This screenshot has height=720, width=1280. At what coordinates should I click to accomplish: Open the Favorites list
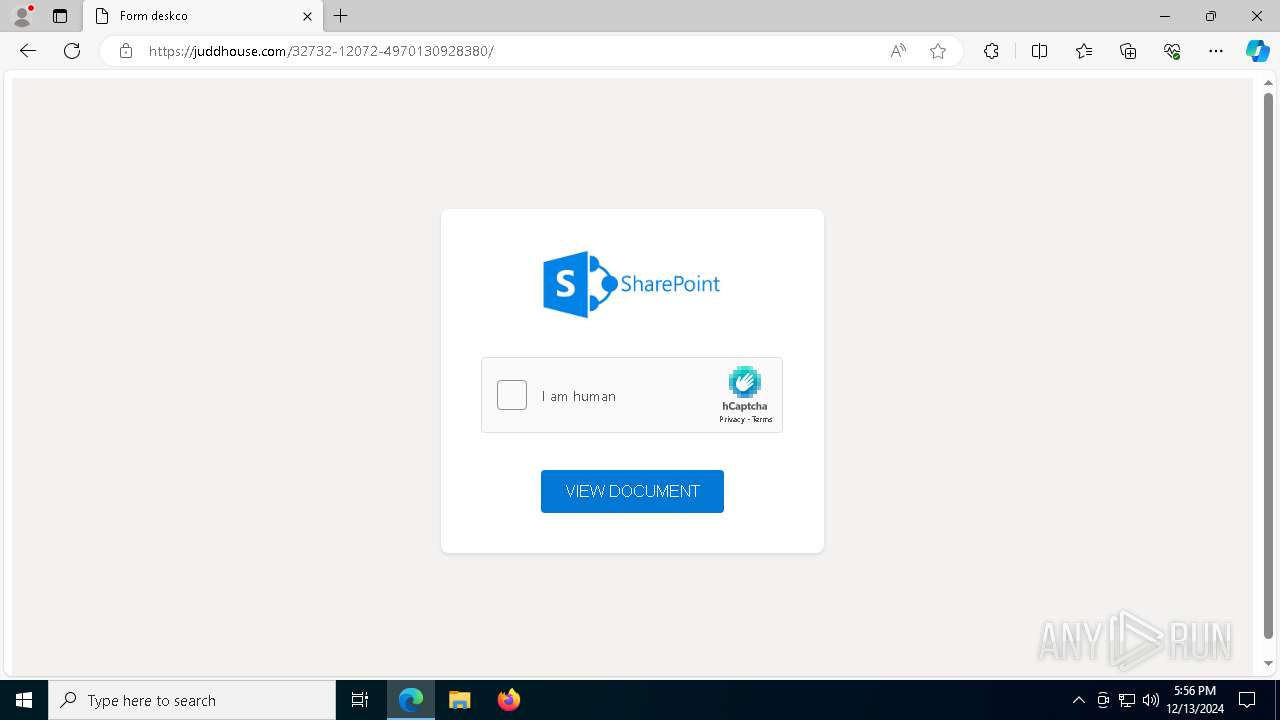tap(1084, 51)
